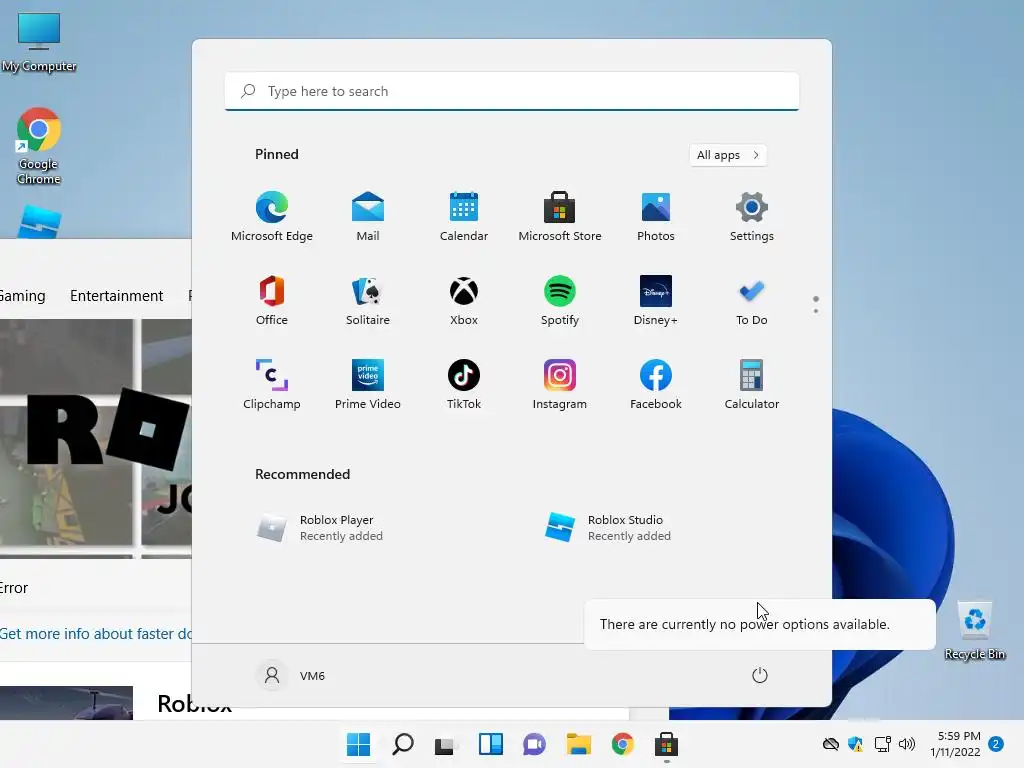Open recently added Roblox Player

[x=320, y=528]
